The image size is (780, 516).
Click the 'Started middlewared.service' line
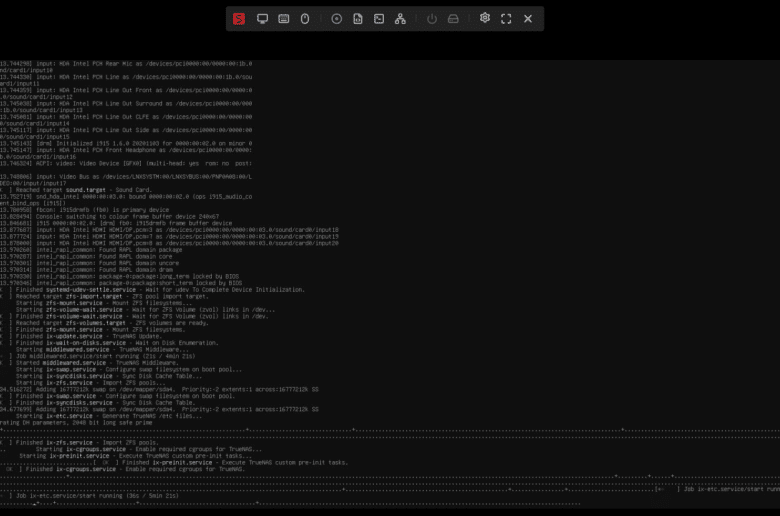pyautogui.click(x=90, y=363)
